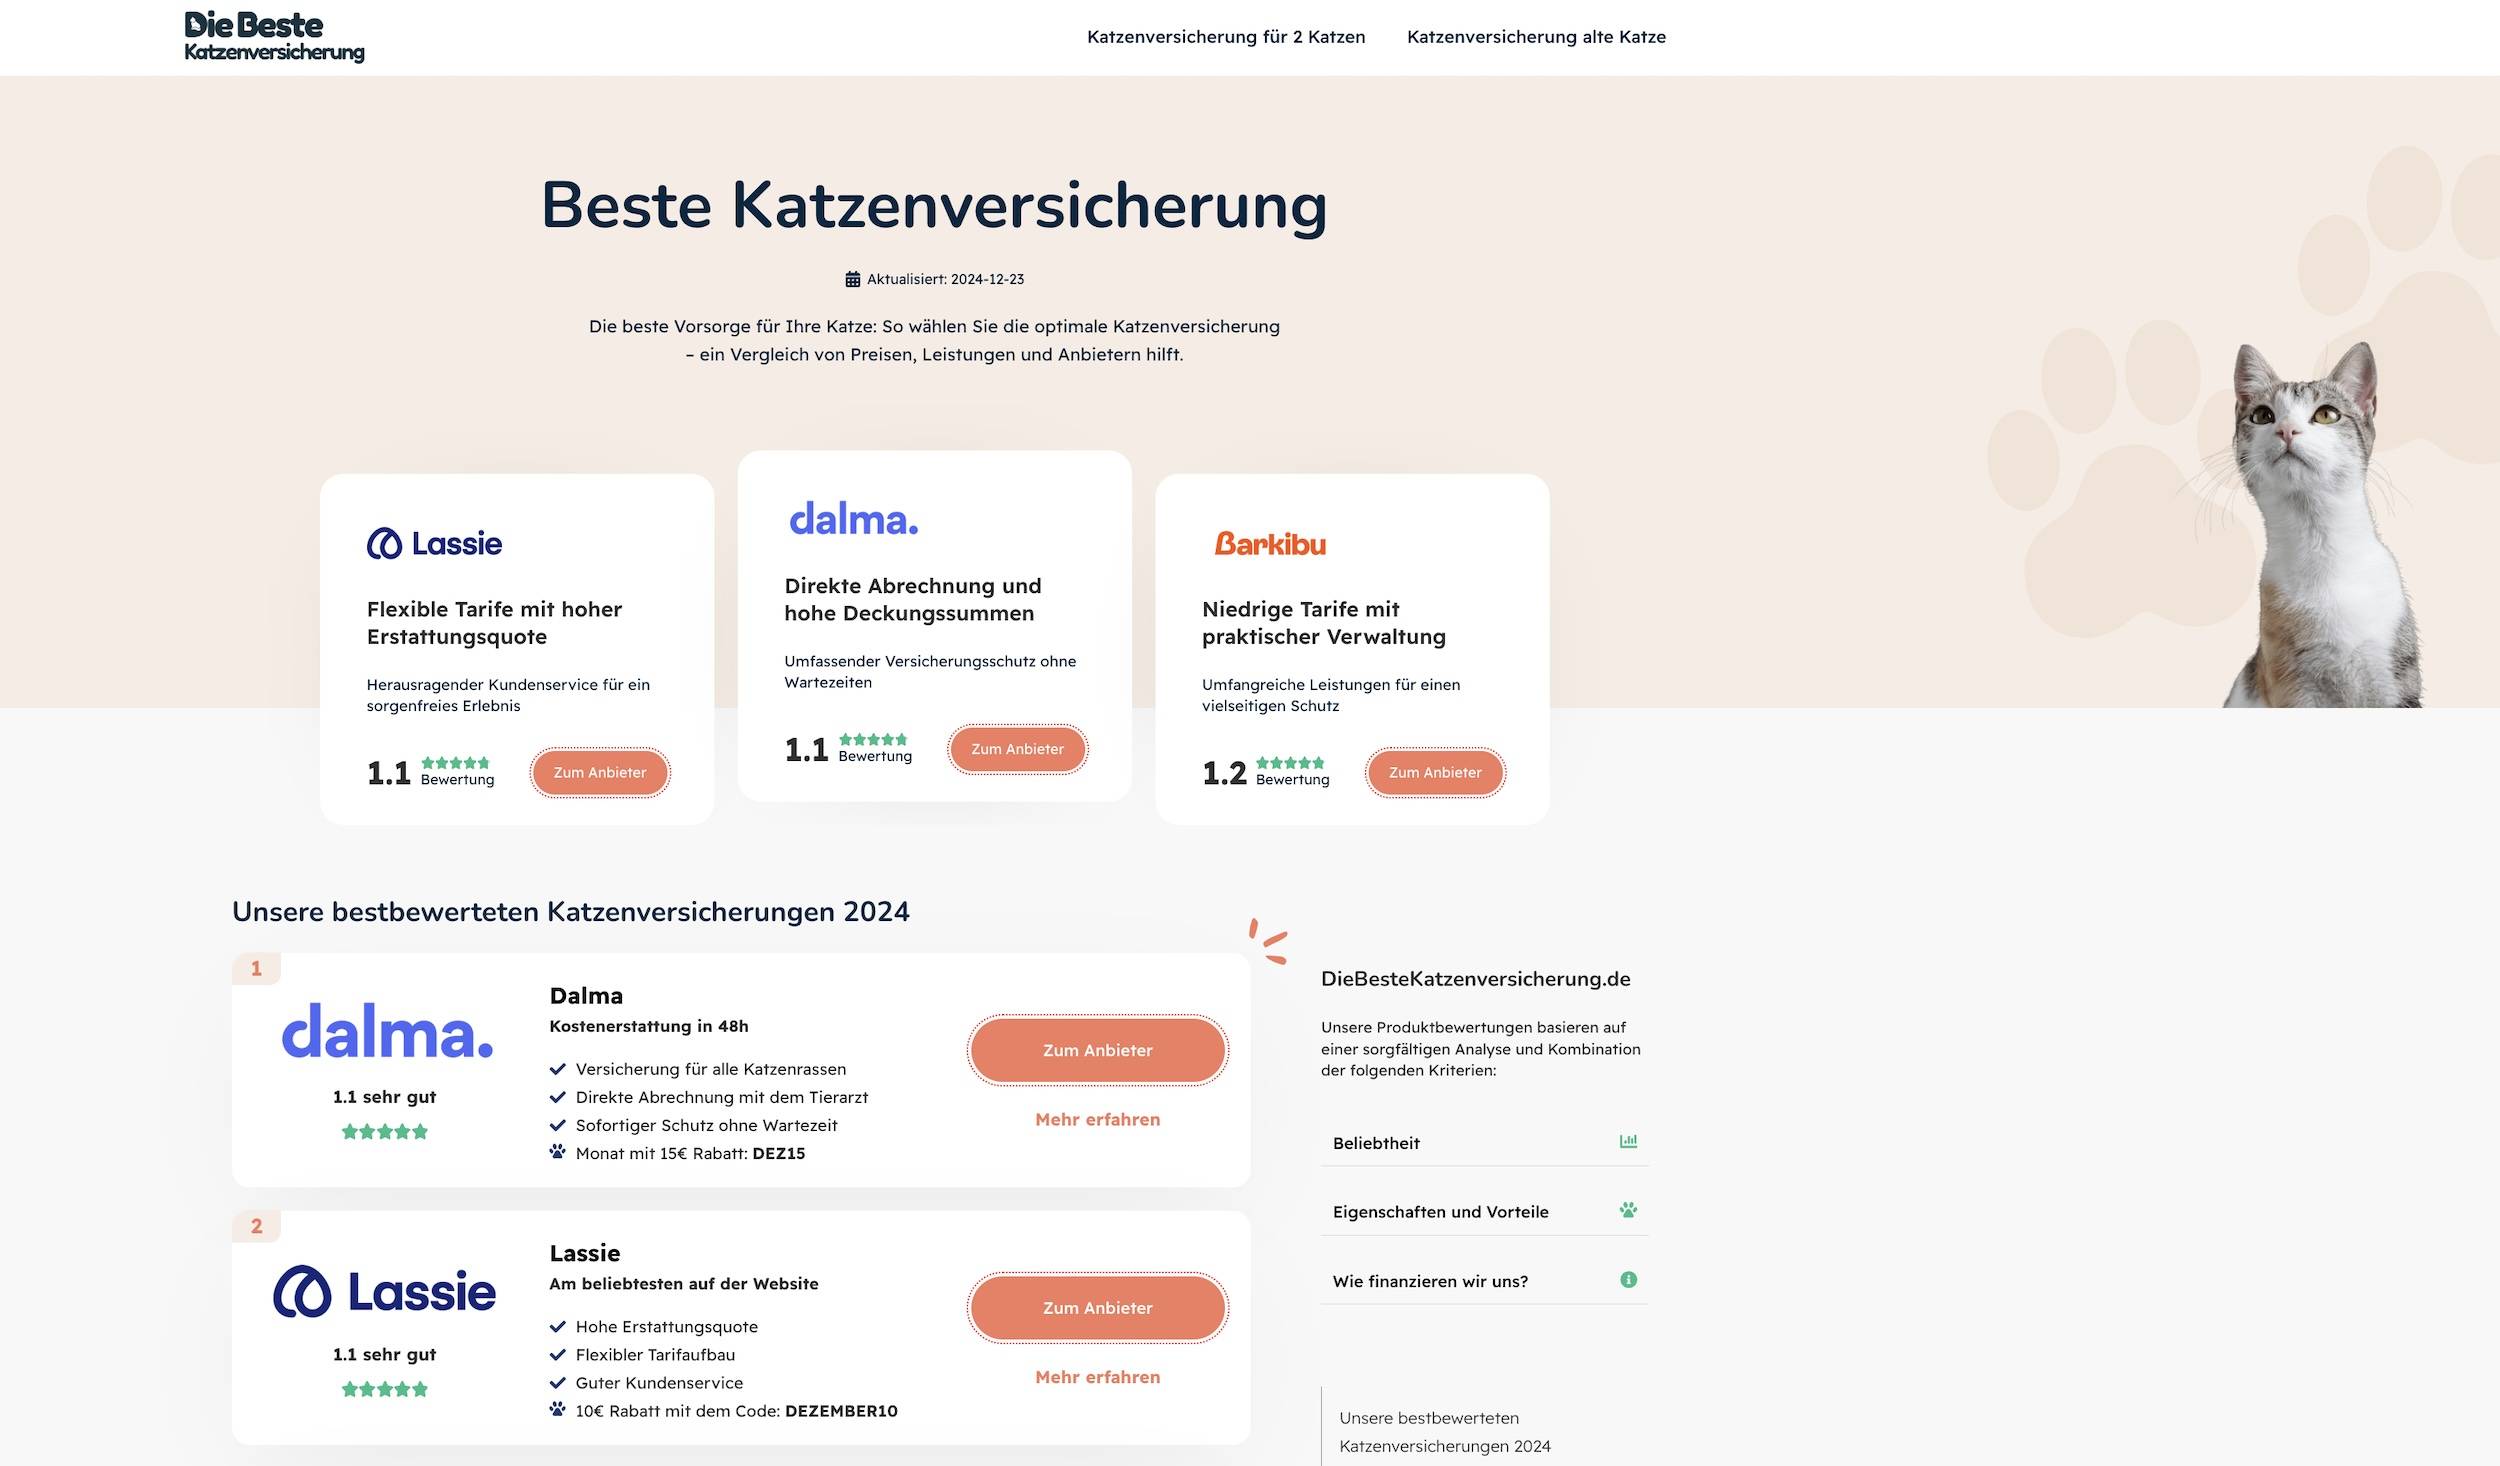The image size is (2500, 1466).
Task: Click the Beste Katzenversicherung main heading
Action: [x=934, y=206]
